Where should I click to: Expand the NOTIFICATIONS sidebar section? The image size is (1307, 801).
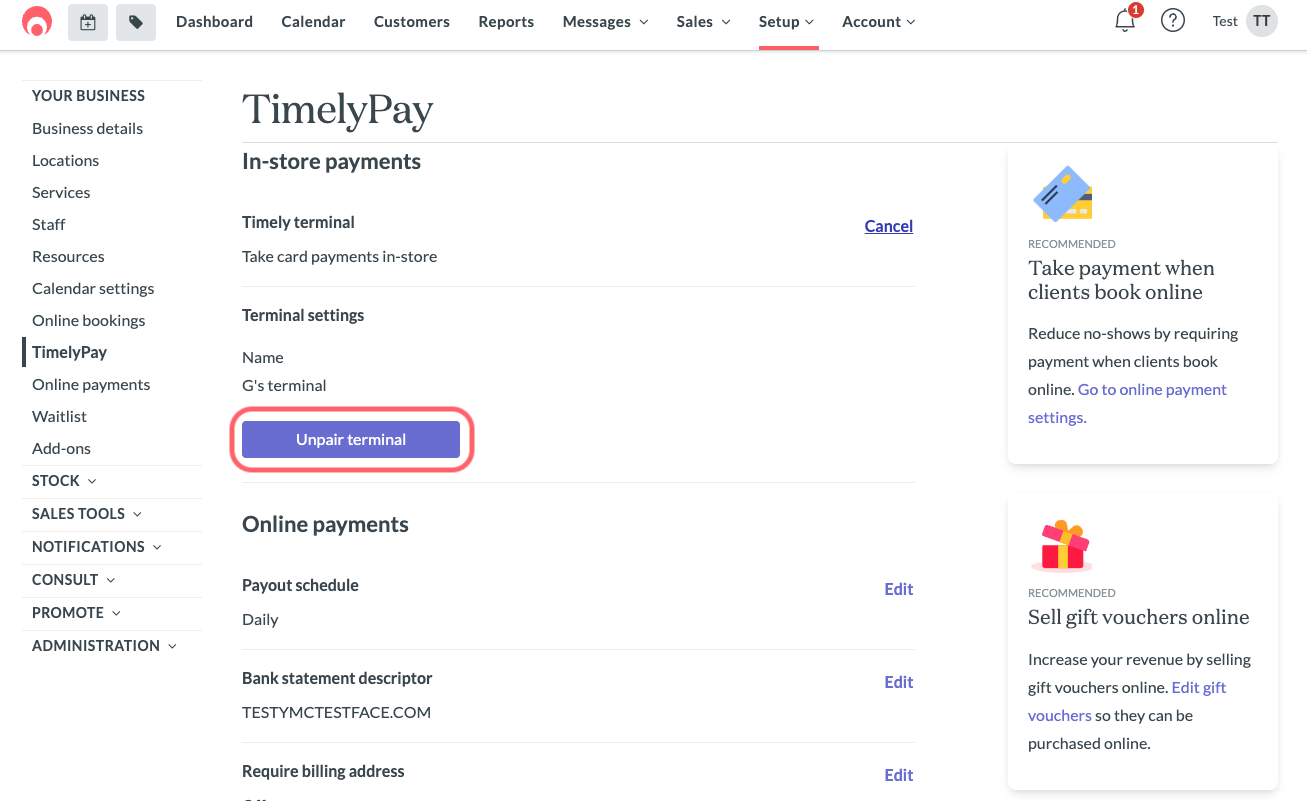(97, 547)
